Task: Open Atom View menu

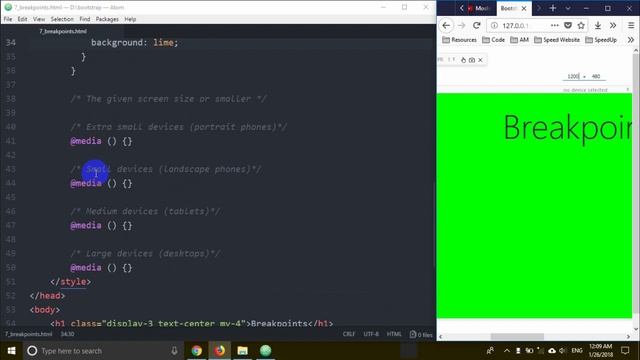Action: pos(39,19)
